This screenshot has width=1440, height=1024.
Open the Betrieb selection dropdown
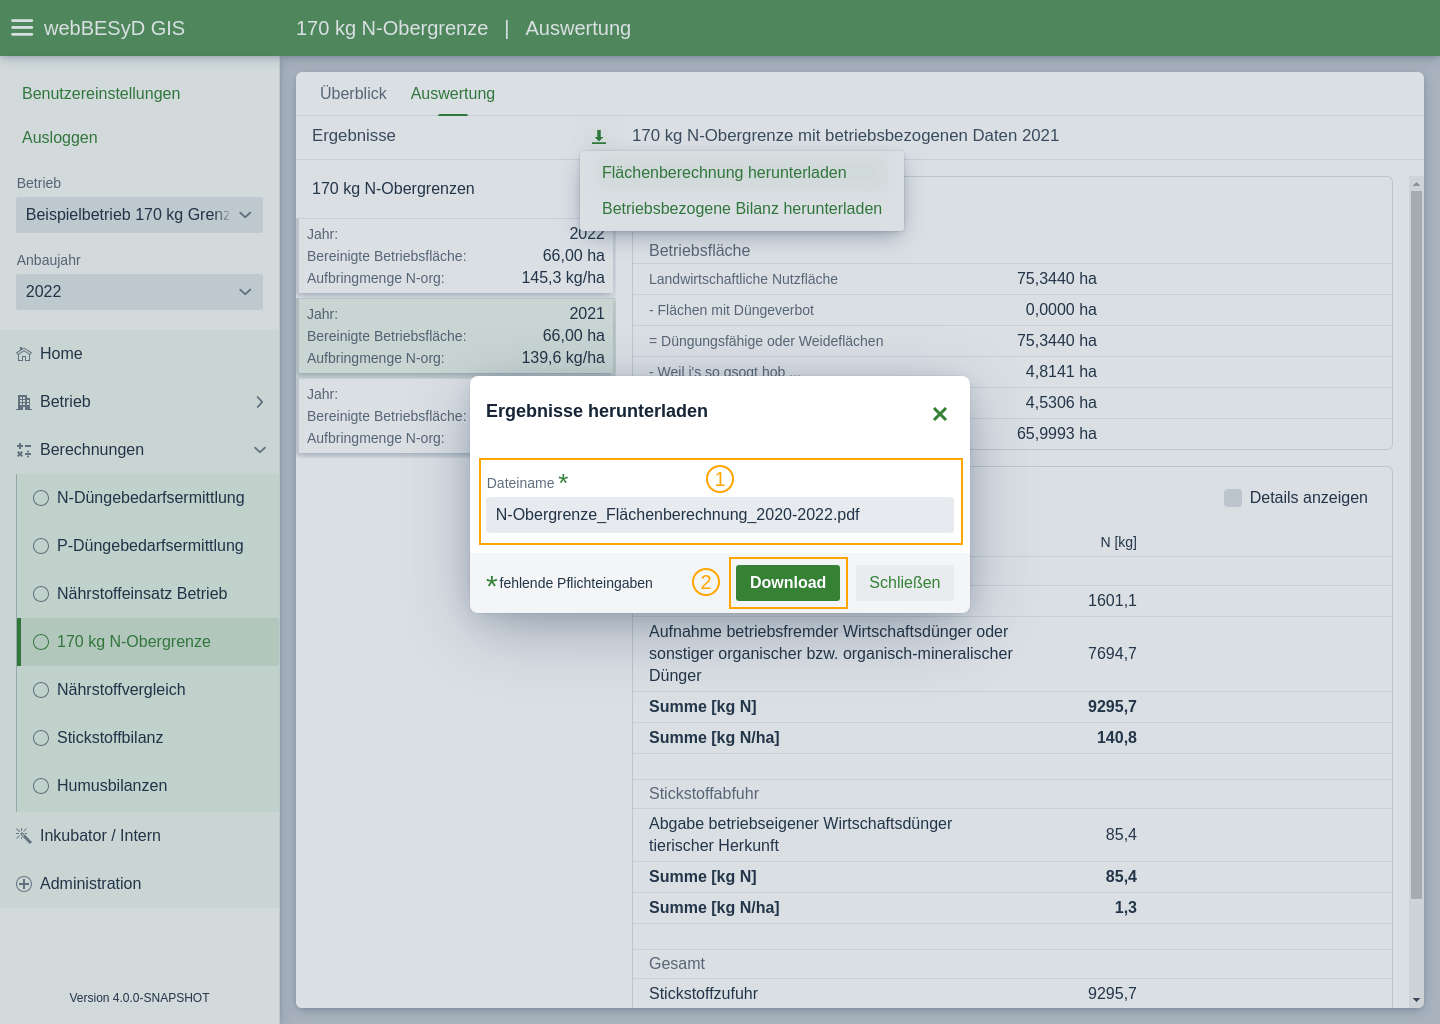tap(139, 215)
